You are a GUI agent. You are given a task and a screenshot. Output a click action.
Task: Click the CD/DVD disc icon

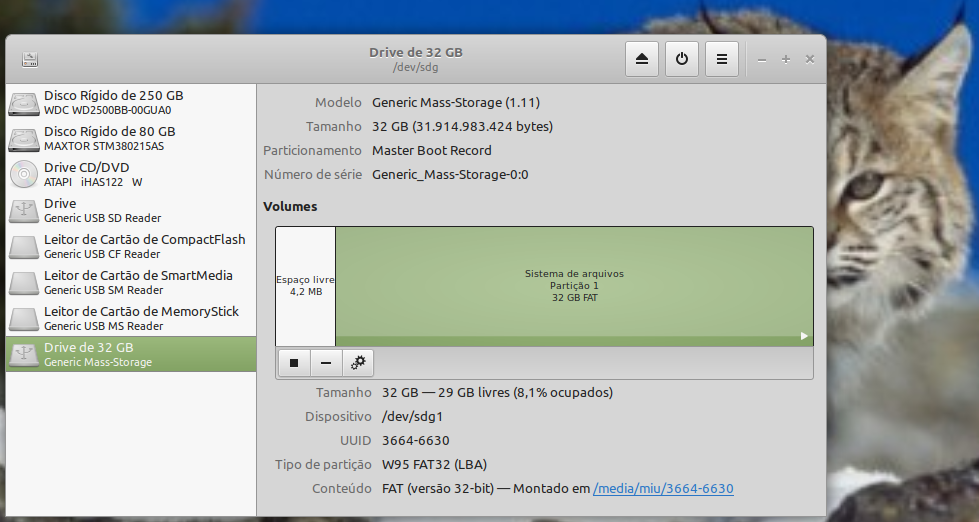tap(24, 174)
